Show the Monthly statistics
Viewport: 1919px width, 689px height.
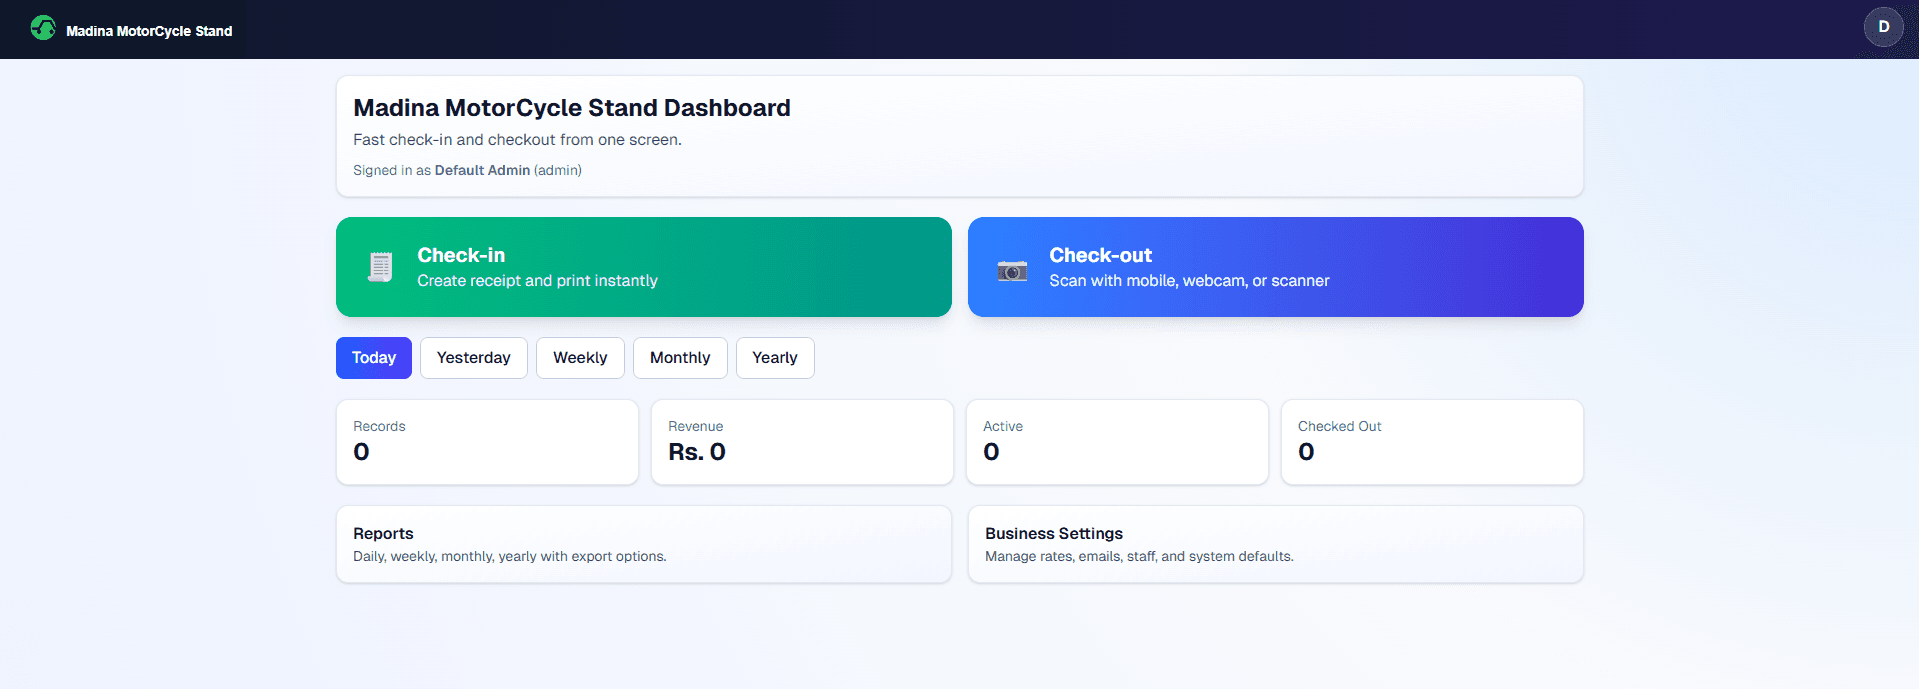680,358
